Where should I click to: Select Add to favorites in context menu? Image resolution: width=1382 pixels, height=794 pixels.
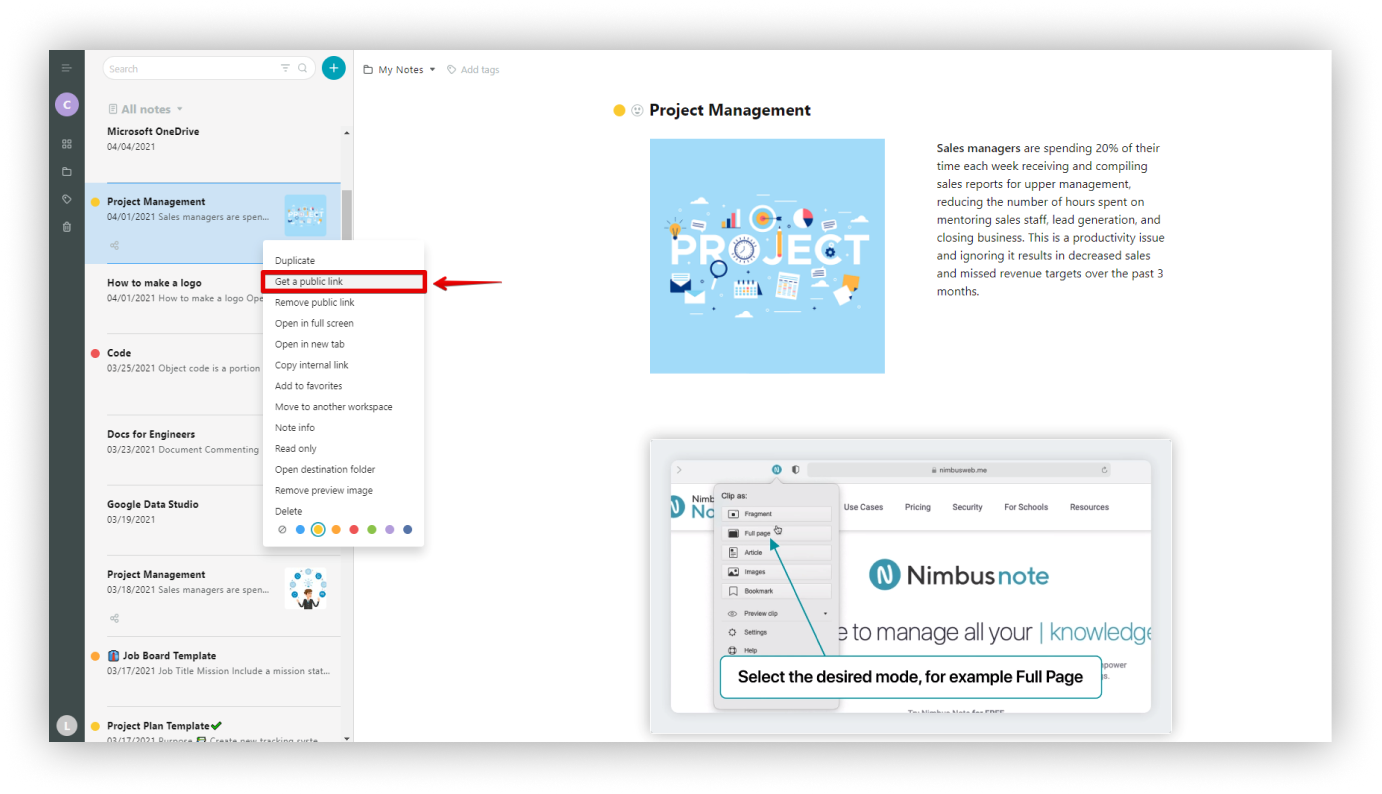point(308,386)
